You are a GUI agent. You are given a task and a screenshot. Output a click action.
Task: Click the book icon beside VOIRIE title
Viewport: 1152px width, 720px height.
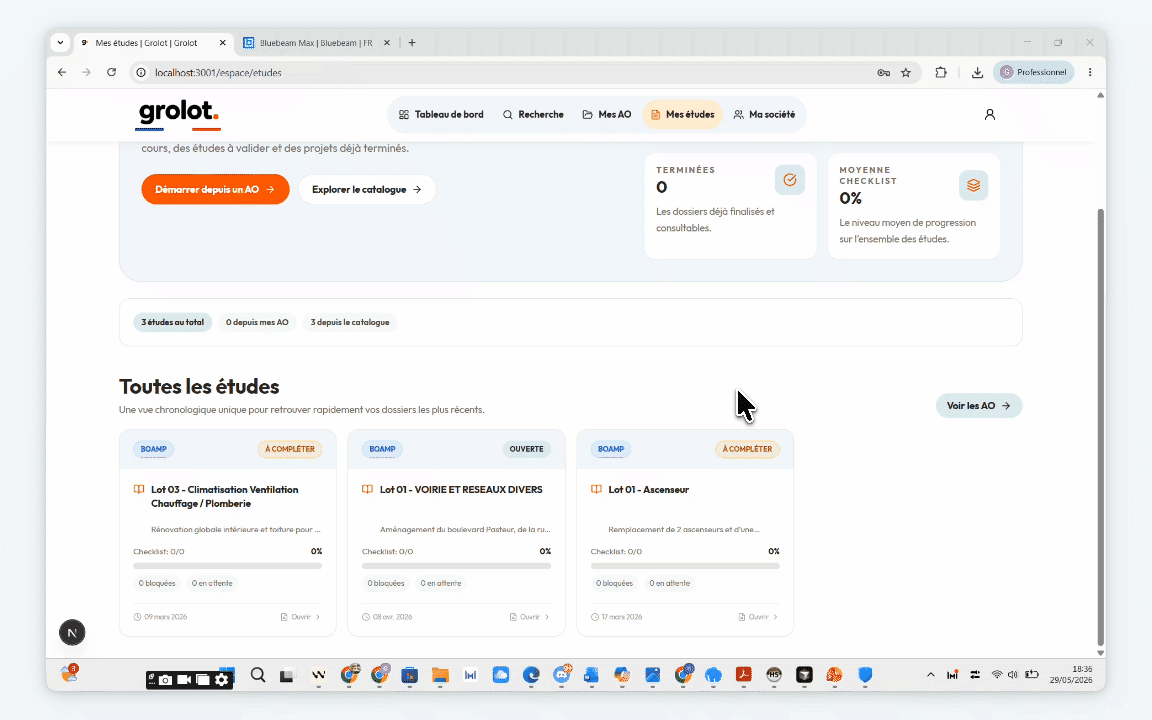tap(367, 489)
